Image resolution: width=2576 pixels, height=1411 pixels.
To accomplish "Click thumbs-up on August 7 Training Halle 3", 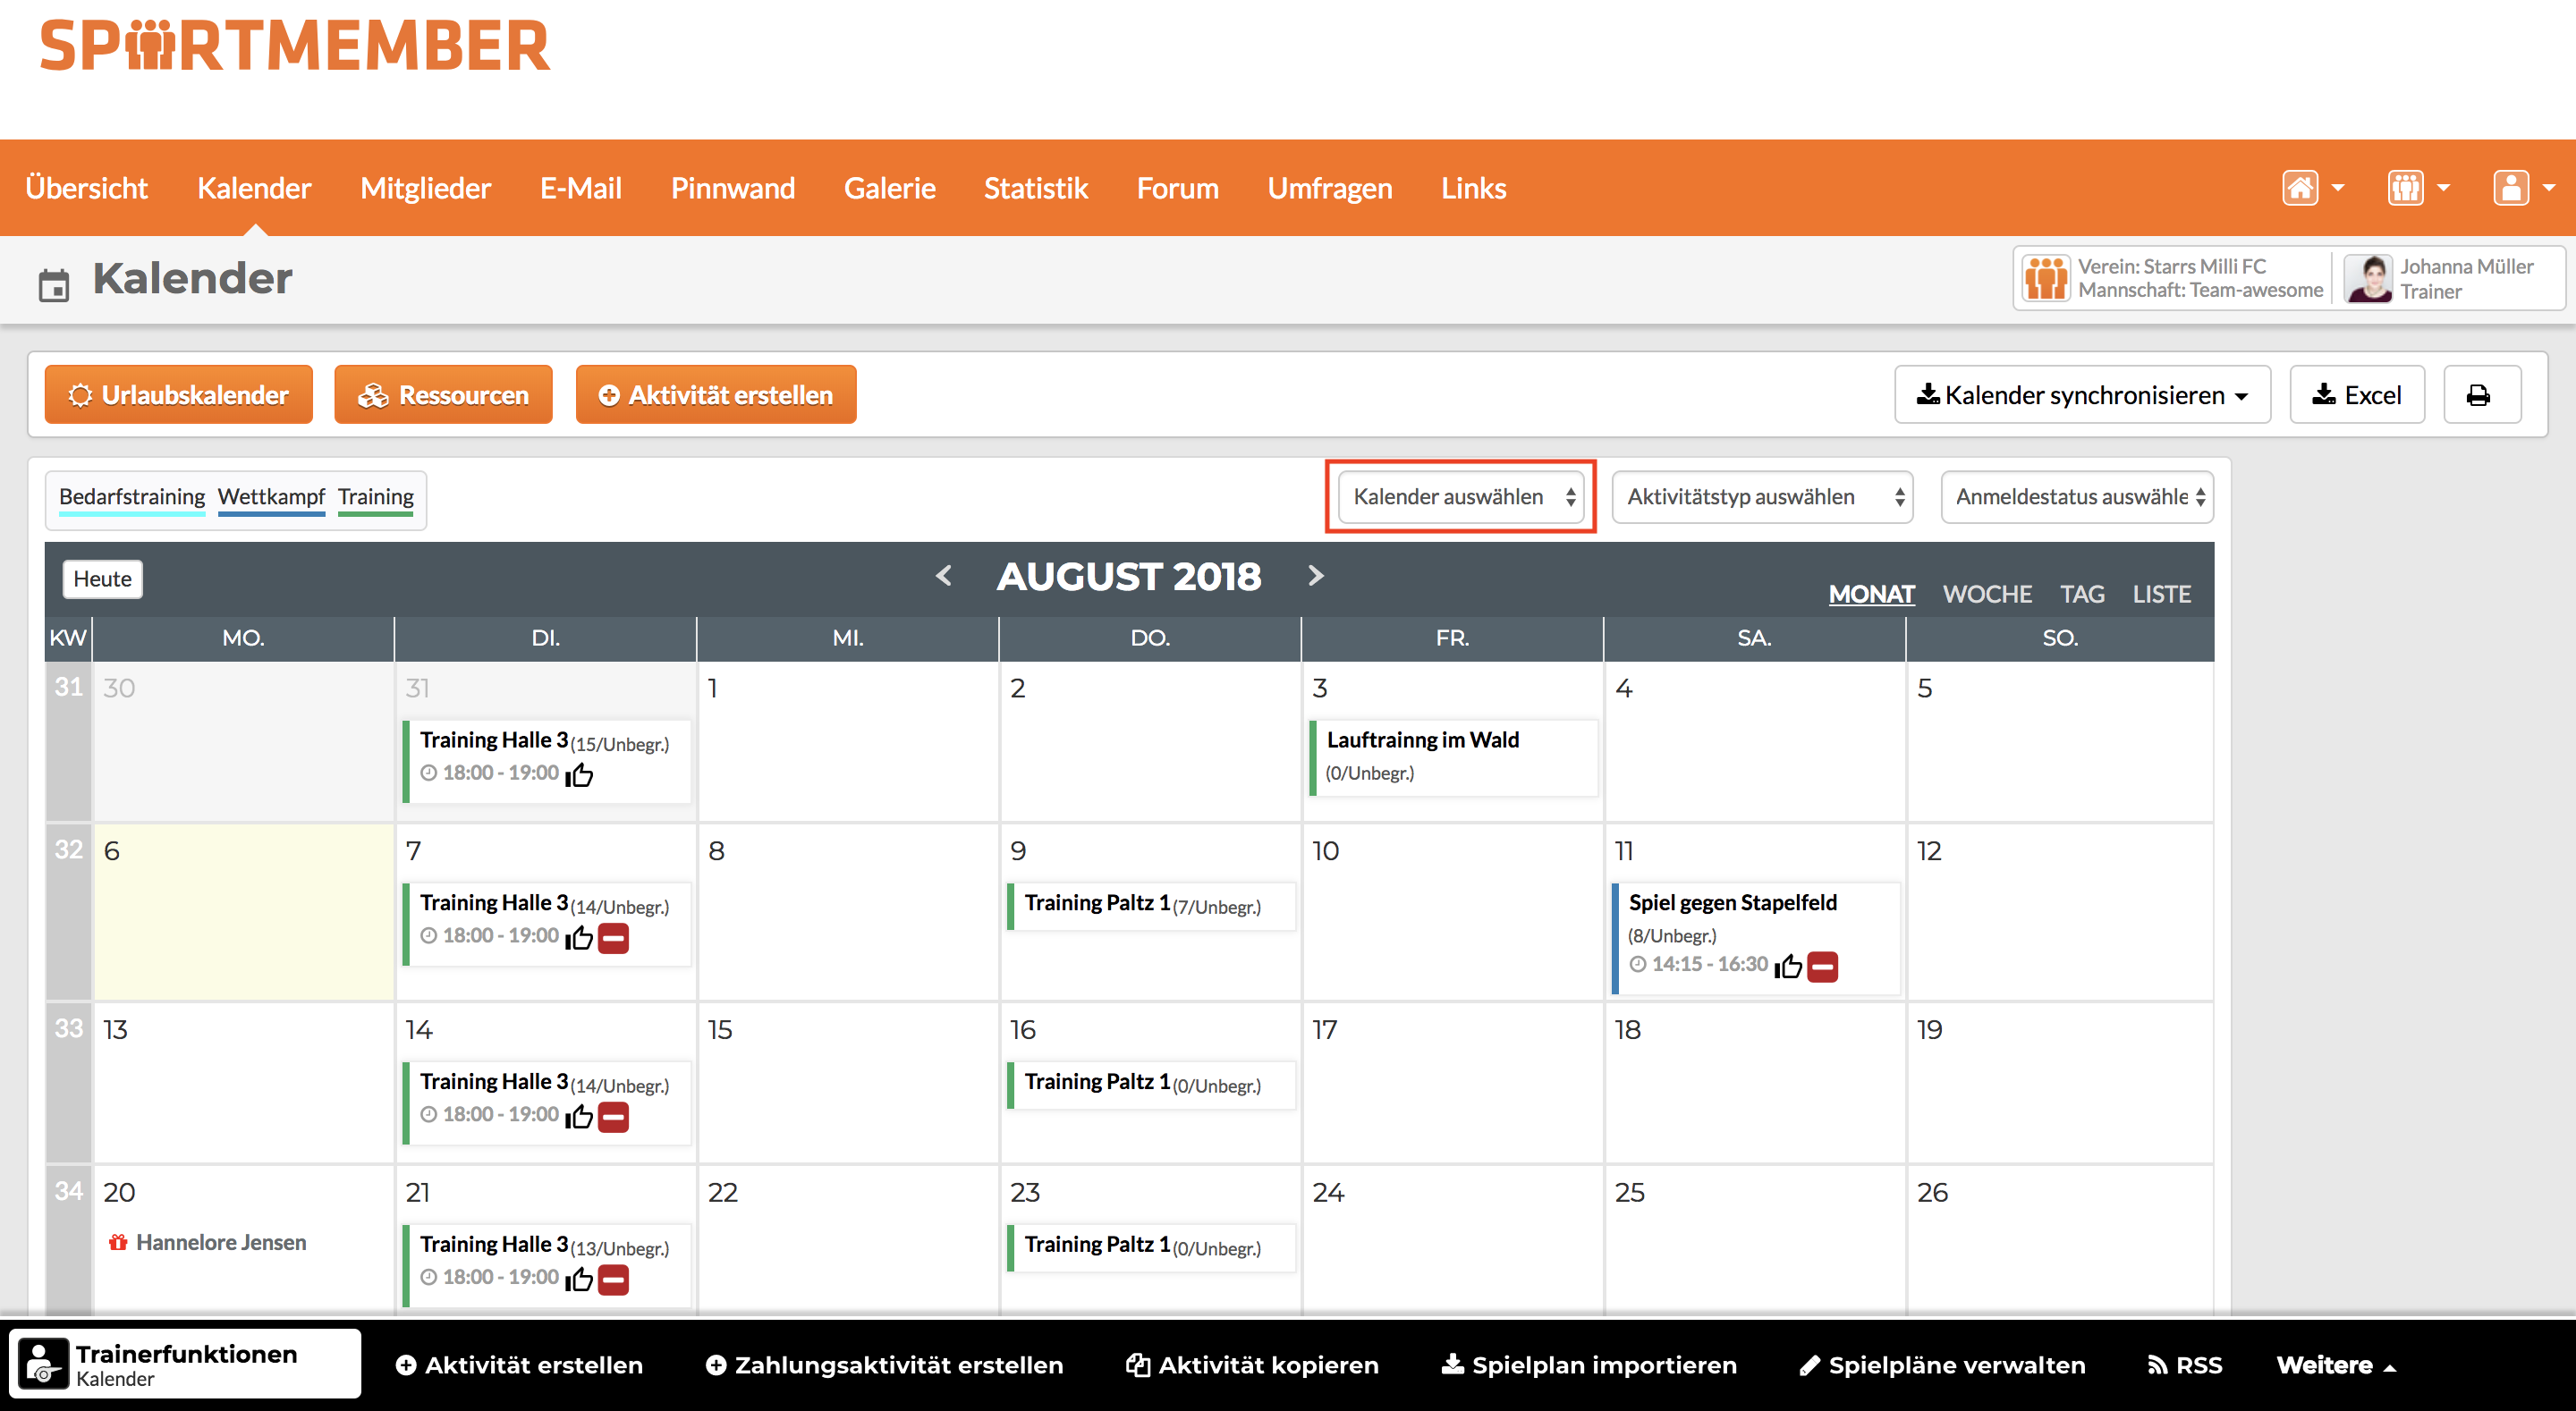I will click(580, 938).
